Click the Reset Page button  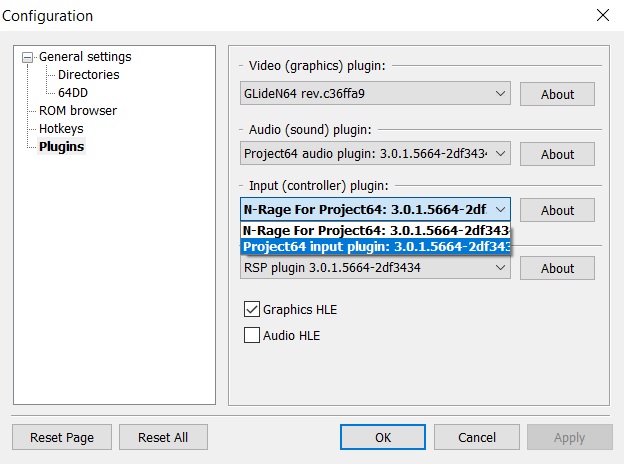(x=62, y=437)
